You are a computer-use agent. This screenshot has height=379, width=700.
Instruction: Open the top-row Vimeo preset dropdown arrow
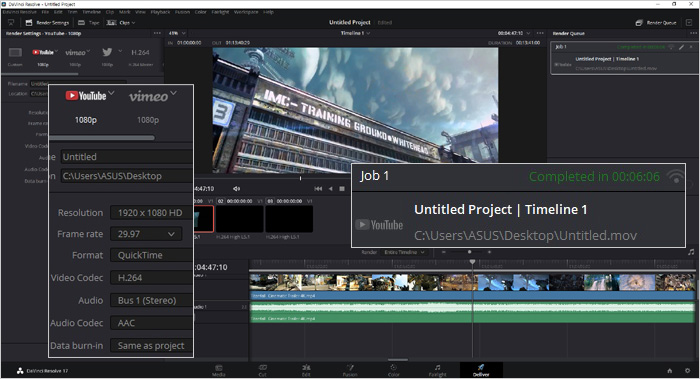click(88, 50)
